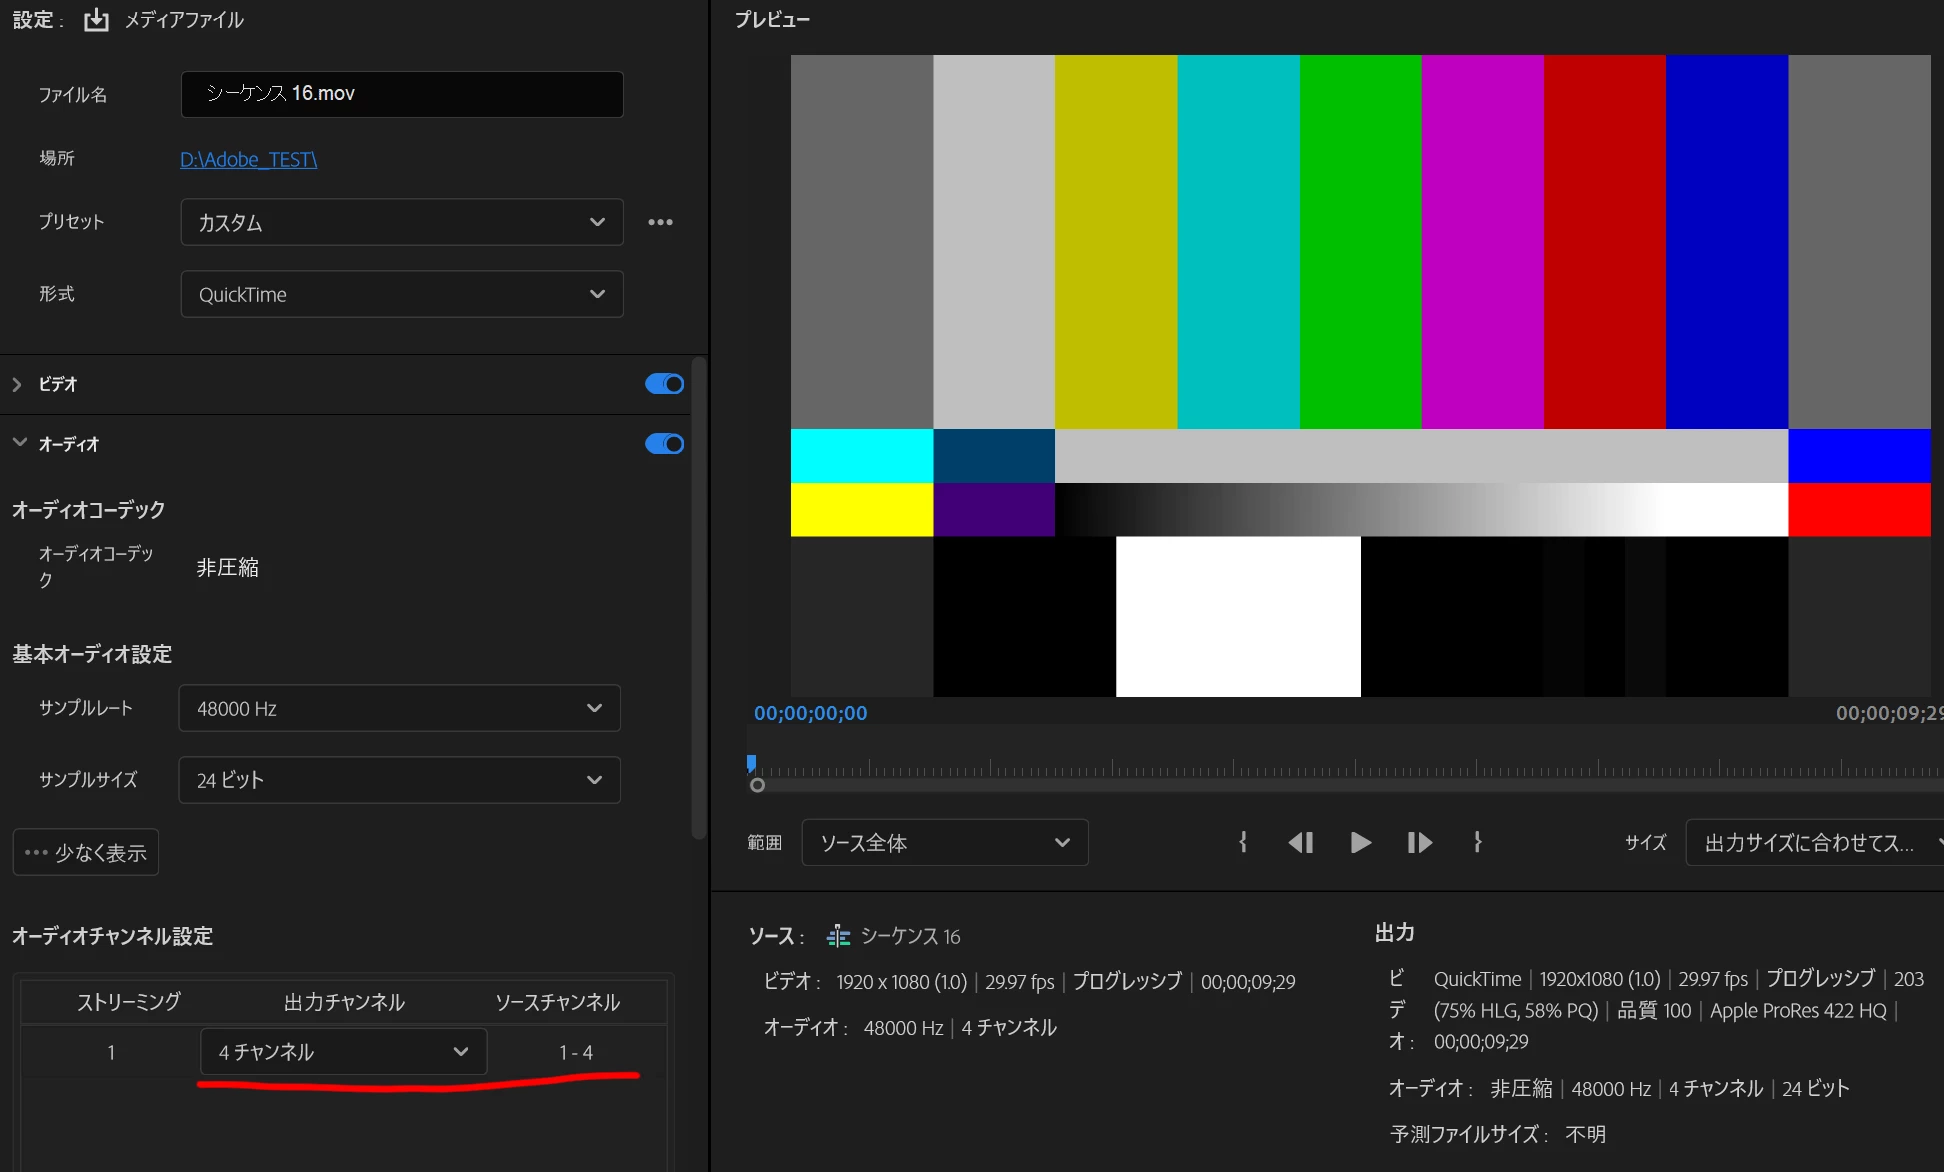This screenshot has width=1944, height=1172.
Task: Open preset options three-dot menu
Action: click(x=660, y=222)
